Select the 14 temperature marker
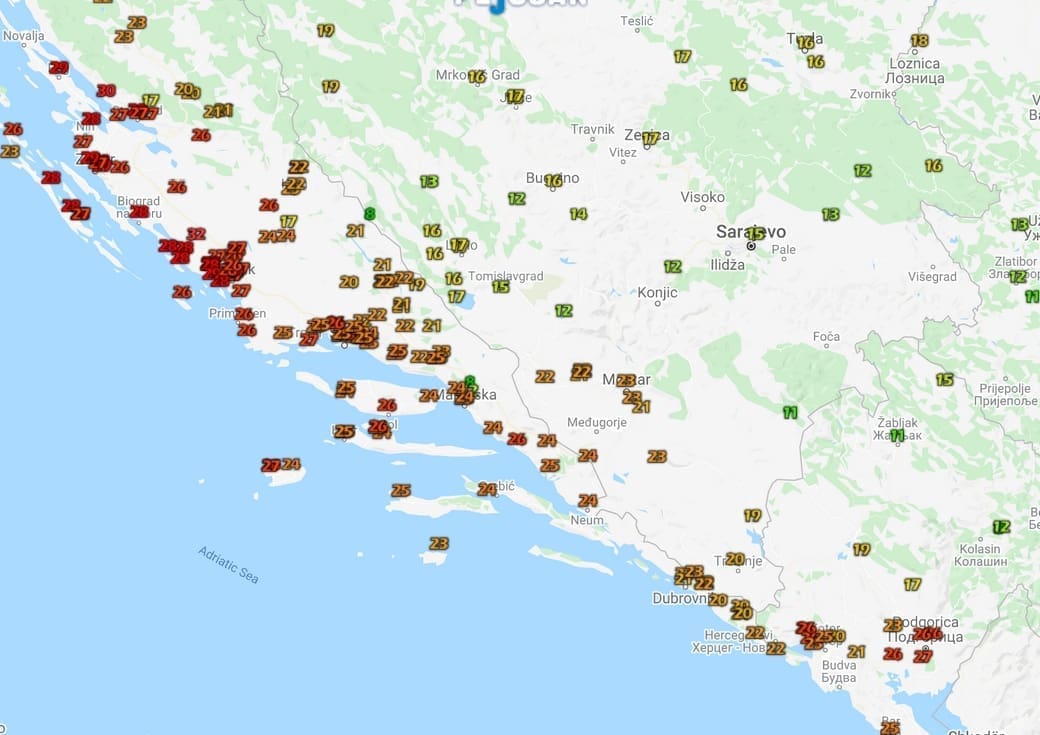The image size is (1040, 735). click(x=578, y=214)
